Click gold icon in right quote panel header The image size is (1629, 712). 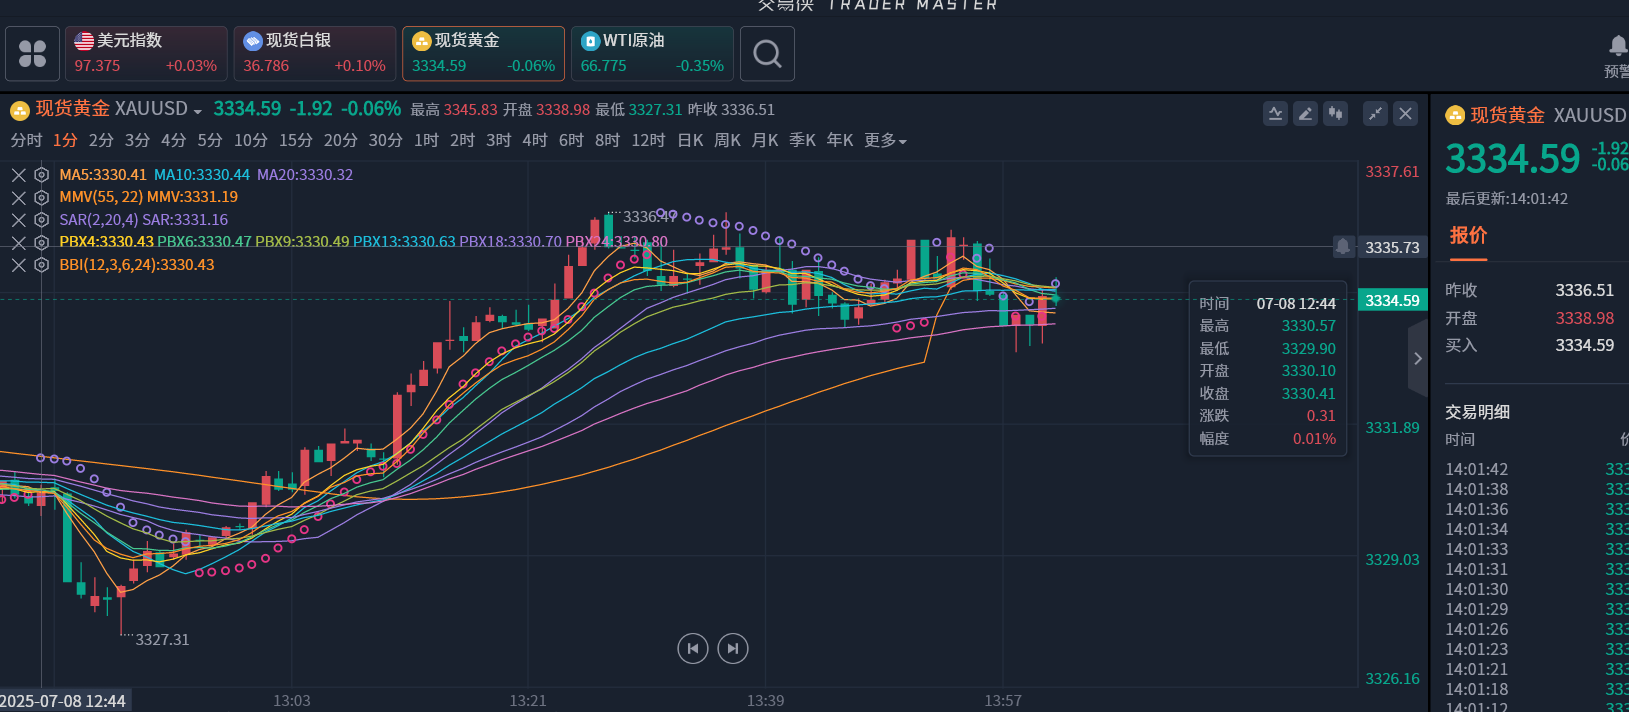1455,115
